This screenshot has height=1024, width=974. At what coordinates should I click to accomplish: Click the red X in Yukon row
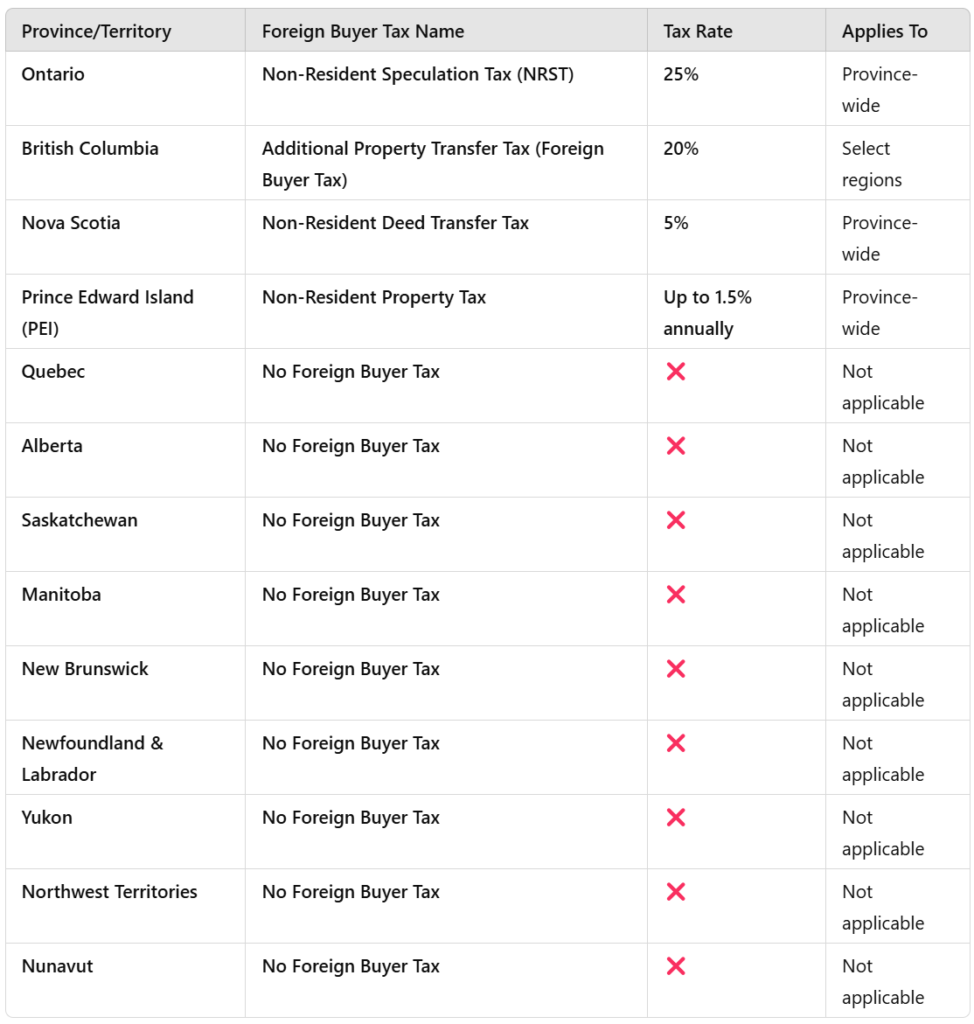[x=676, y=818]
